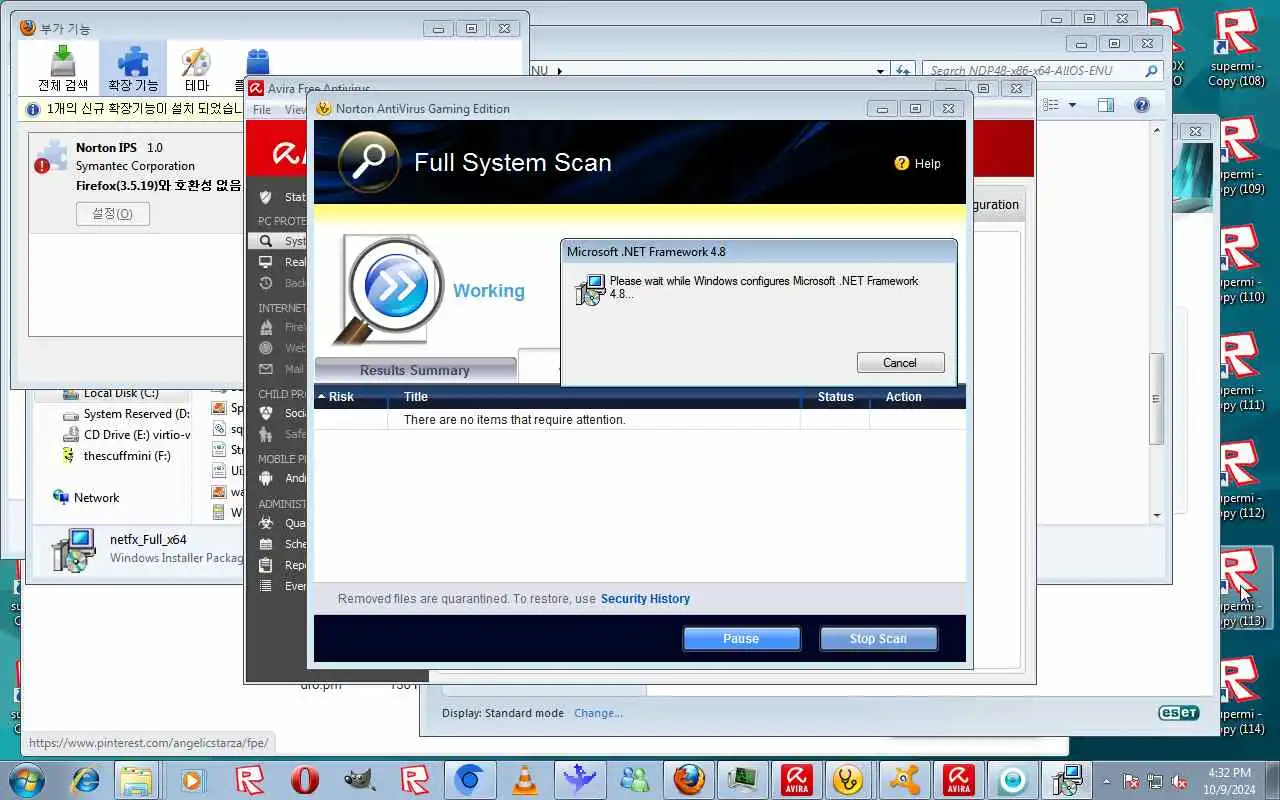Click the Stop Scan button
The width and height of the screenshot is (1280, 800).
878,639
